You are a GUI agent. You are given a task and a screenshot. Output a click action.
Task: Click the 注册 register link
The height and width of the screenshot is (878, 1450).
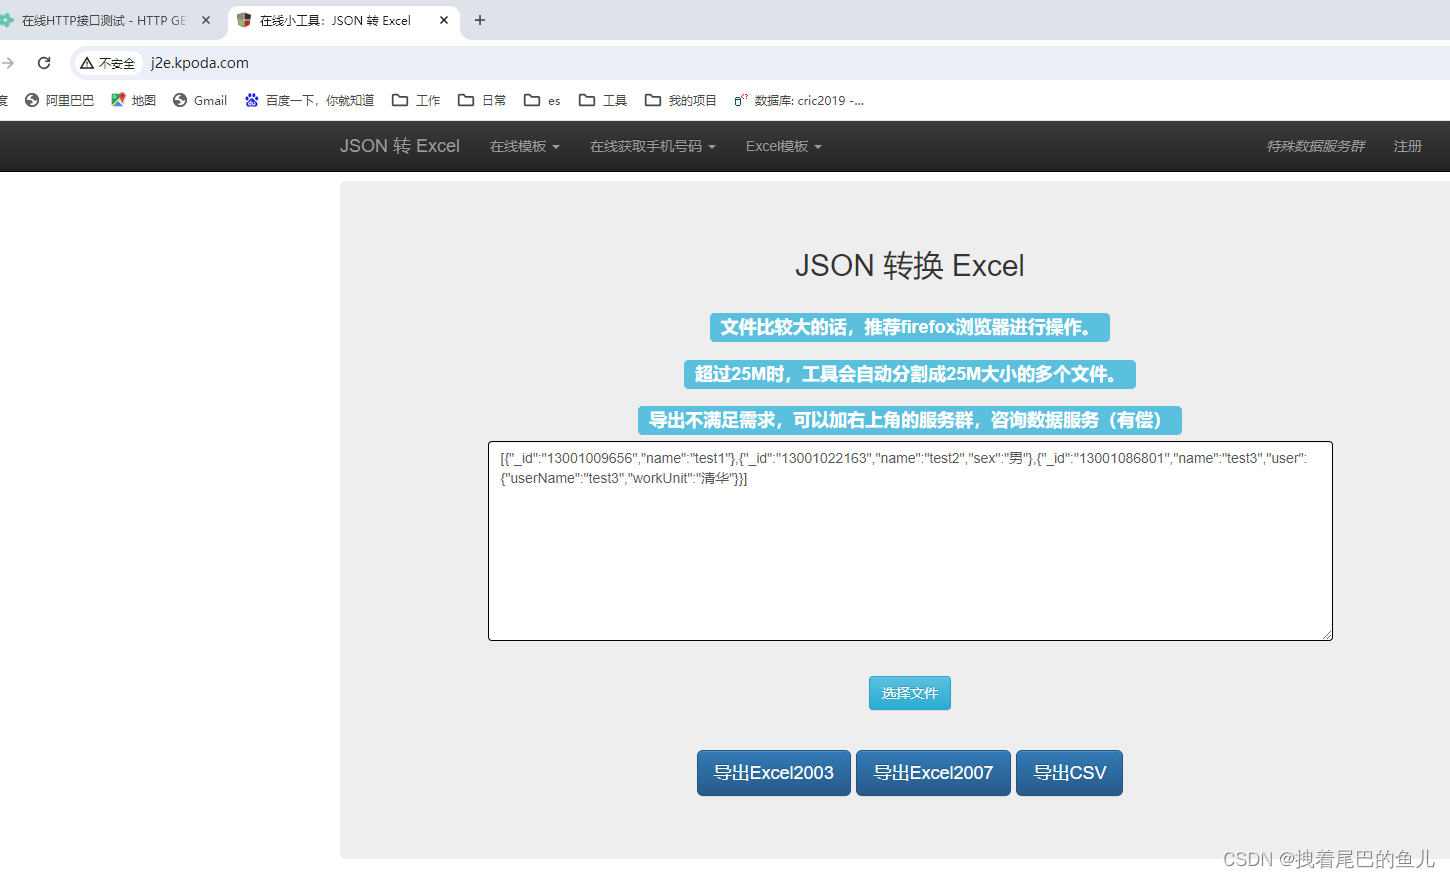tap(1408, 146)
